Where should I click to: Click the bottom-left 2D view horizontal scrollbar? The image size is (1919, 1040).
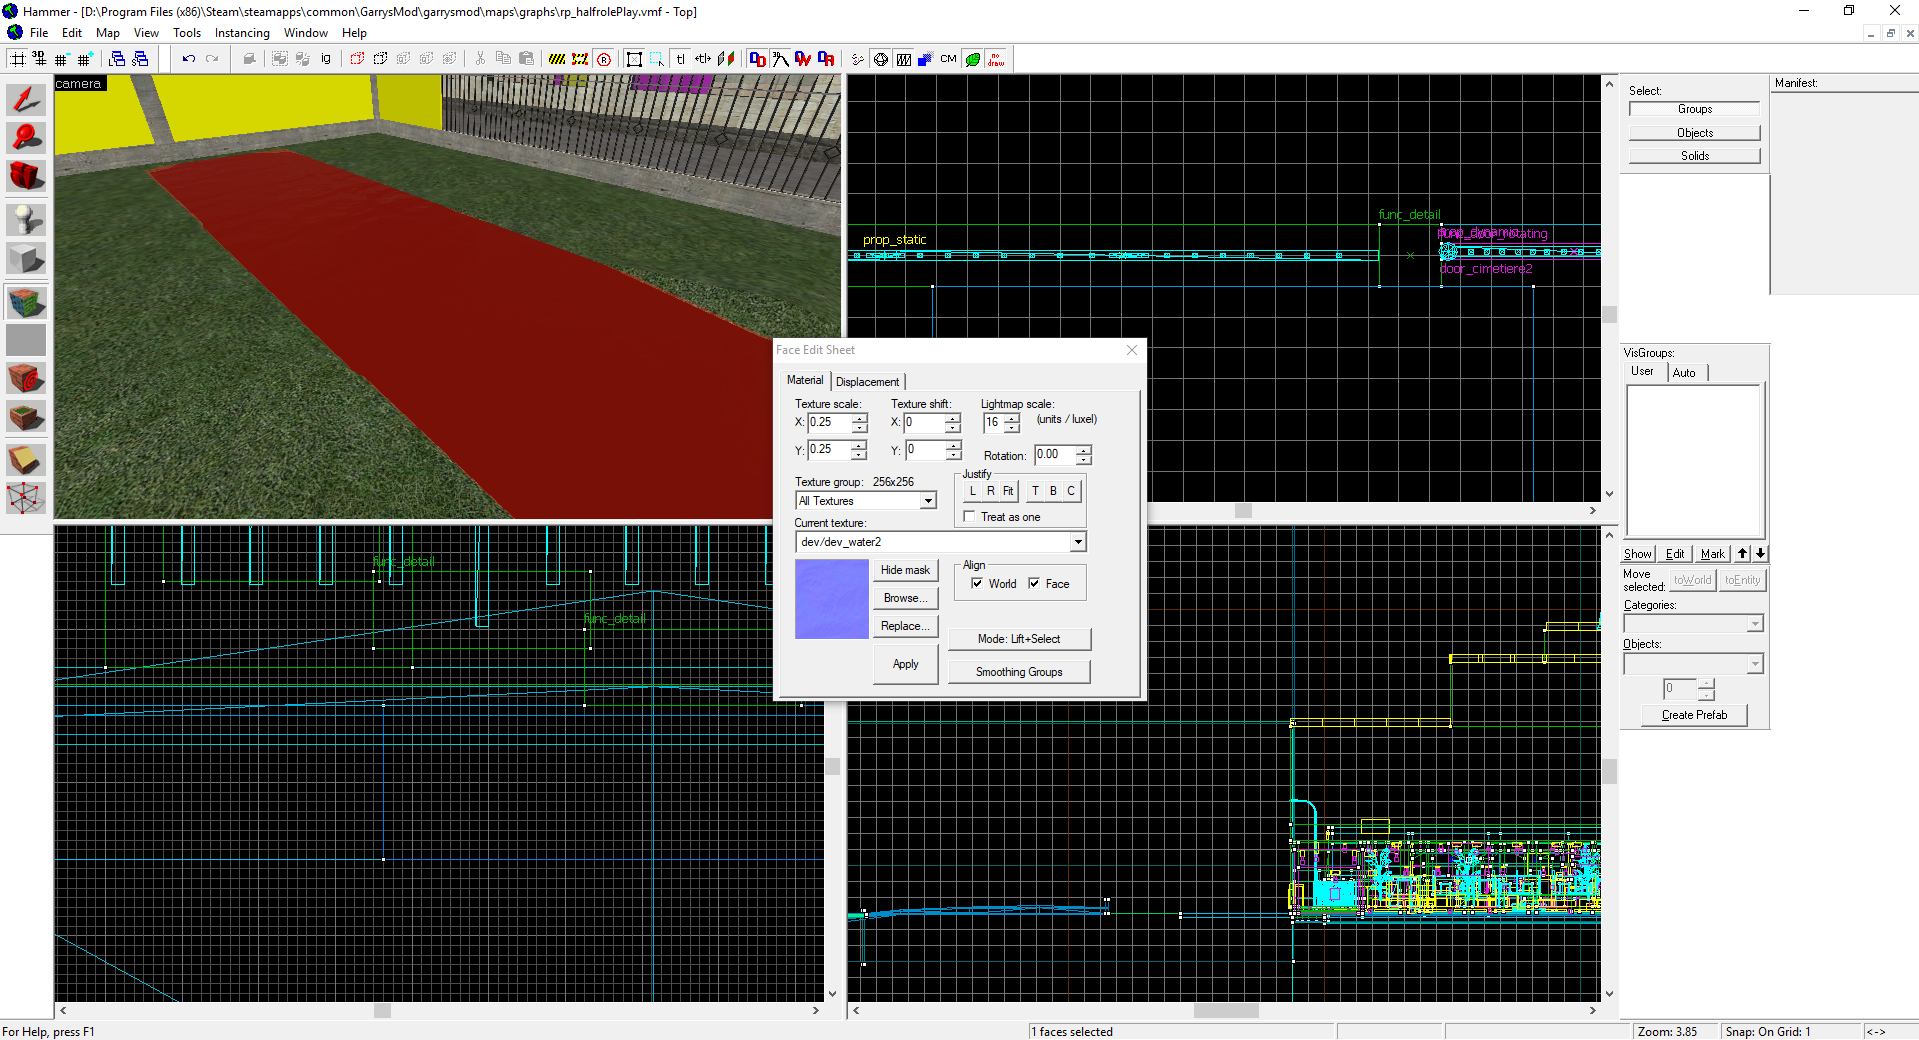click(440, 1011)
